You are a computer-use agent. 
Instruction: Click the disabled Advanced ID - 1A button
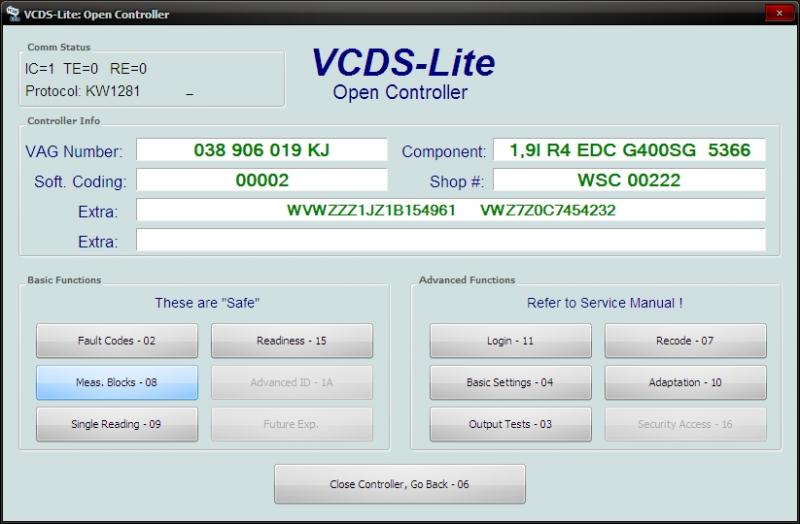(x=292, y=382)
